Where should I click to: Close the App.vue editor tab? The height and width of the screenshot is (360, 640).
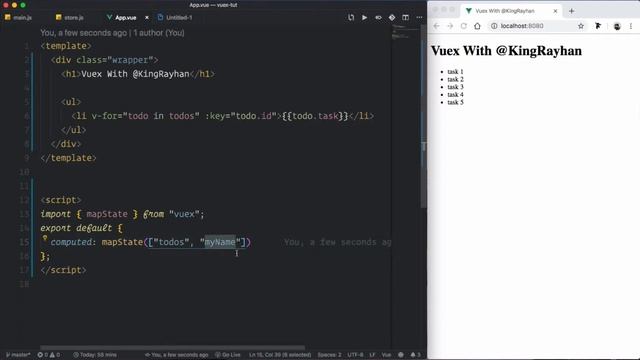[147, 18]
